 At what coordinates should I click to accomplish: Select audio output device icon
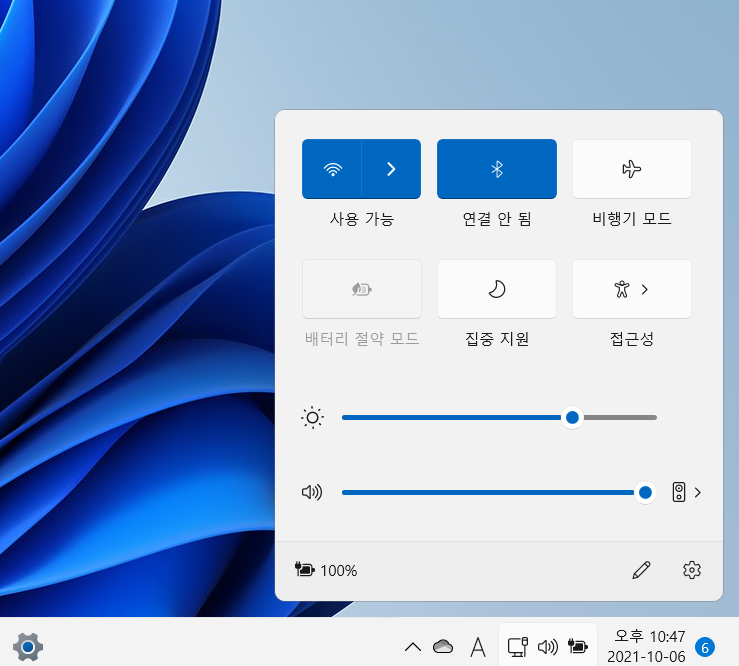point(679,492)
